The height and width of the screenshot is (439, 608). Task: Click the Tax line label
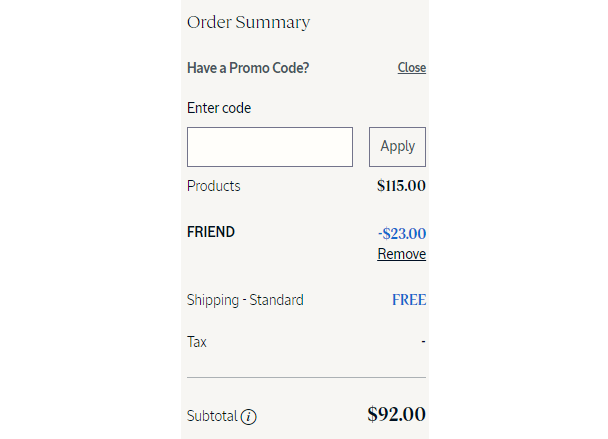point(197,342)
